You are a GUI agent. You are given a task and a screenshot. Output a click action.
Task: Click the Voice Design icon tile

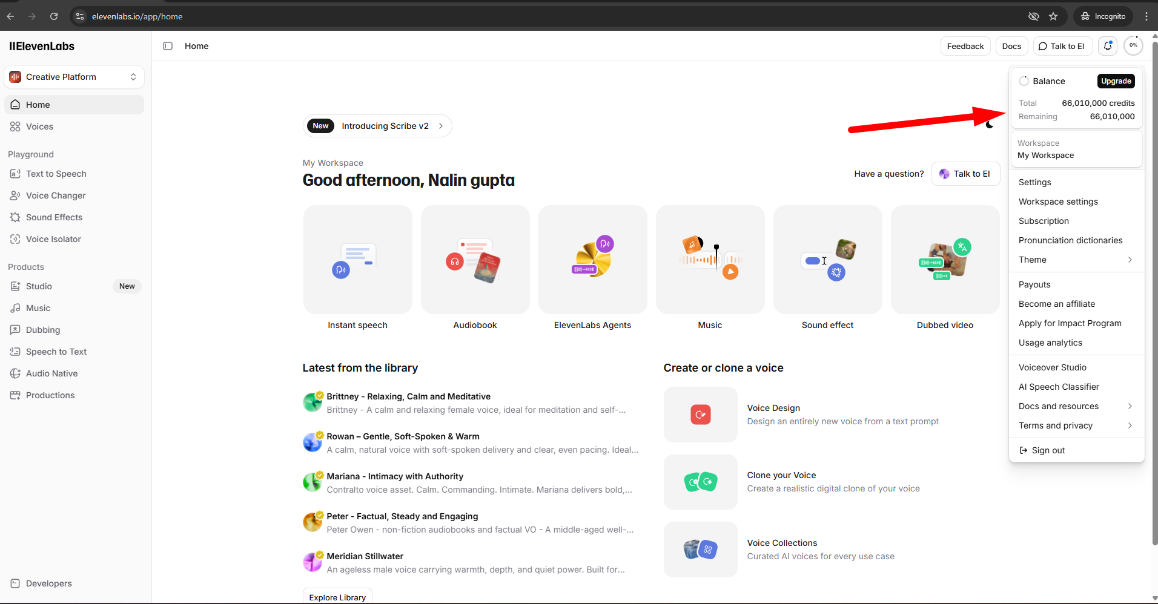point(700,415)
